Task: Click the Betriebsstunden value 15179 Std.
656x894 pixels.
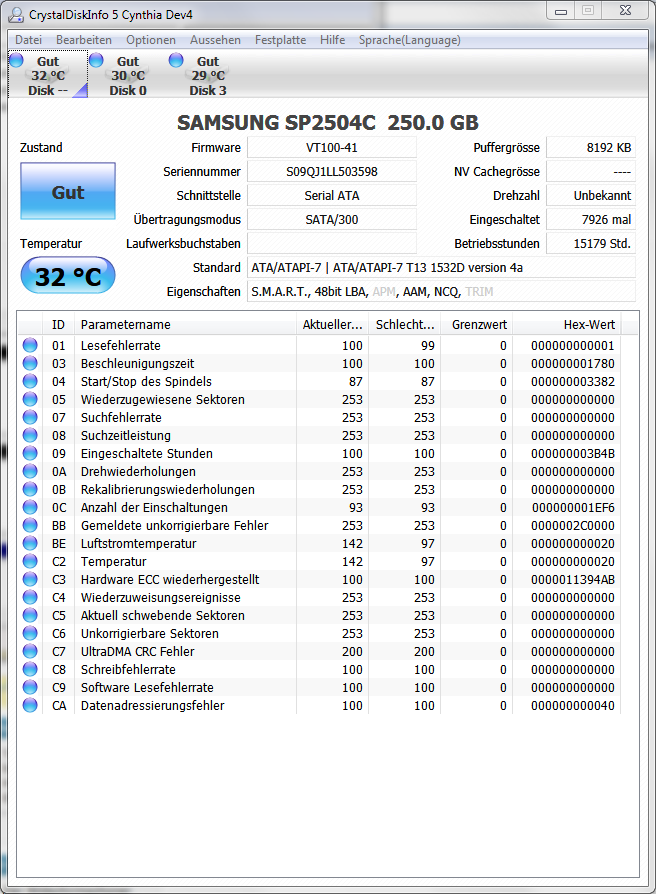Action: [591, 243]
